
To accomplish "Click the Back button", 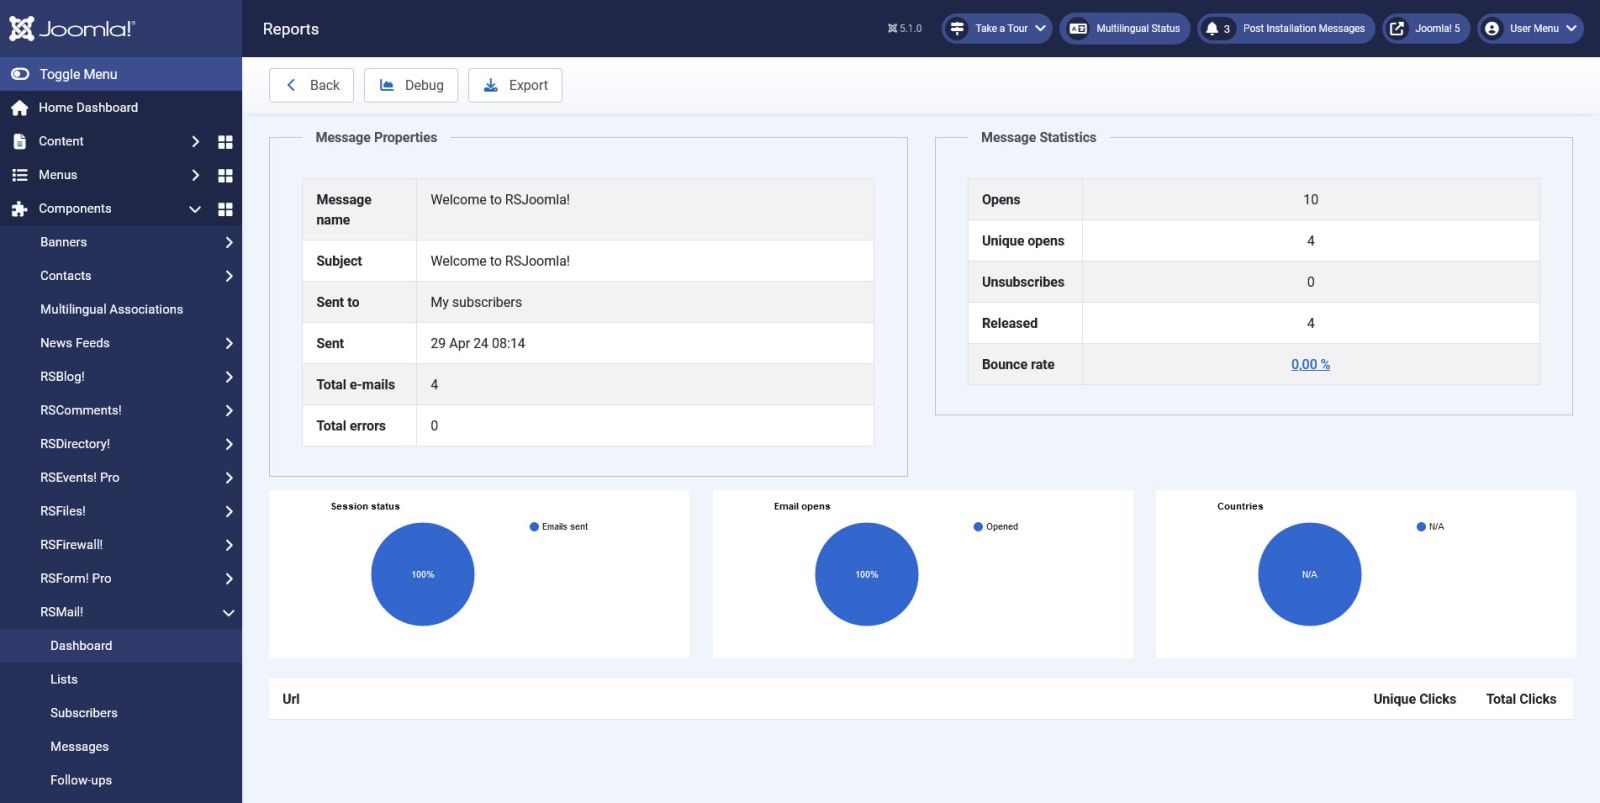I will tap(312, 85).
